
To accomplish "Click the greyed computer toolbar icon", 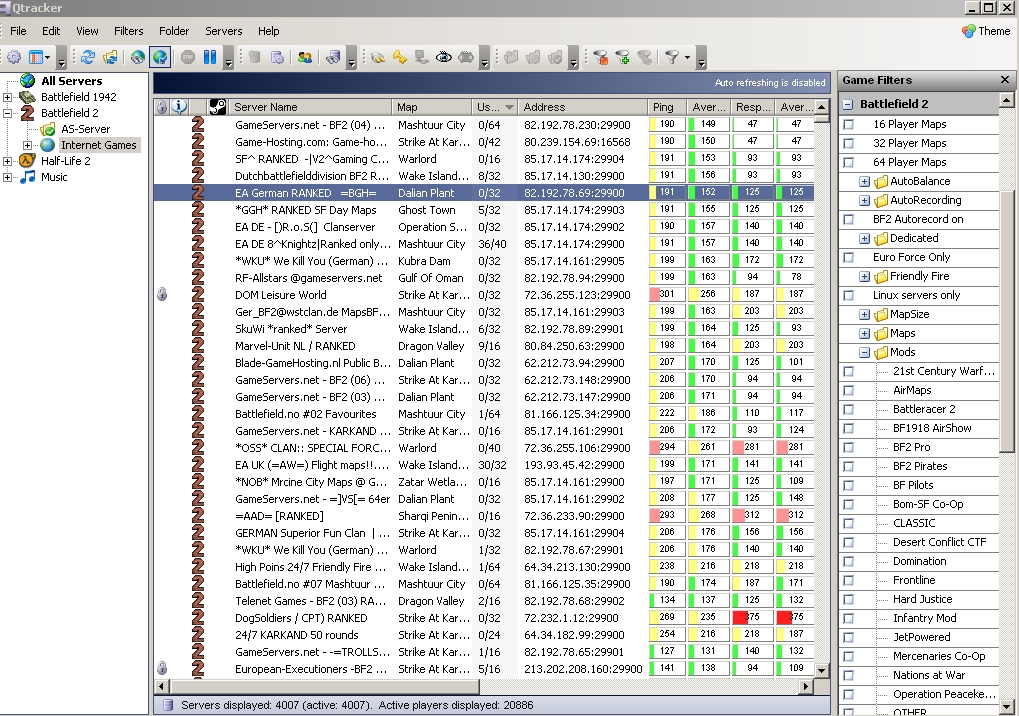I will (x=422, y=57).
